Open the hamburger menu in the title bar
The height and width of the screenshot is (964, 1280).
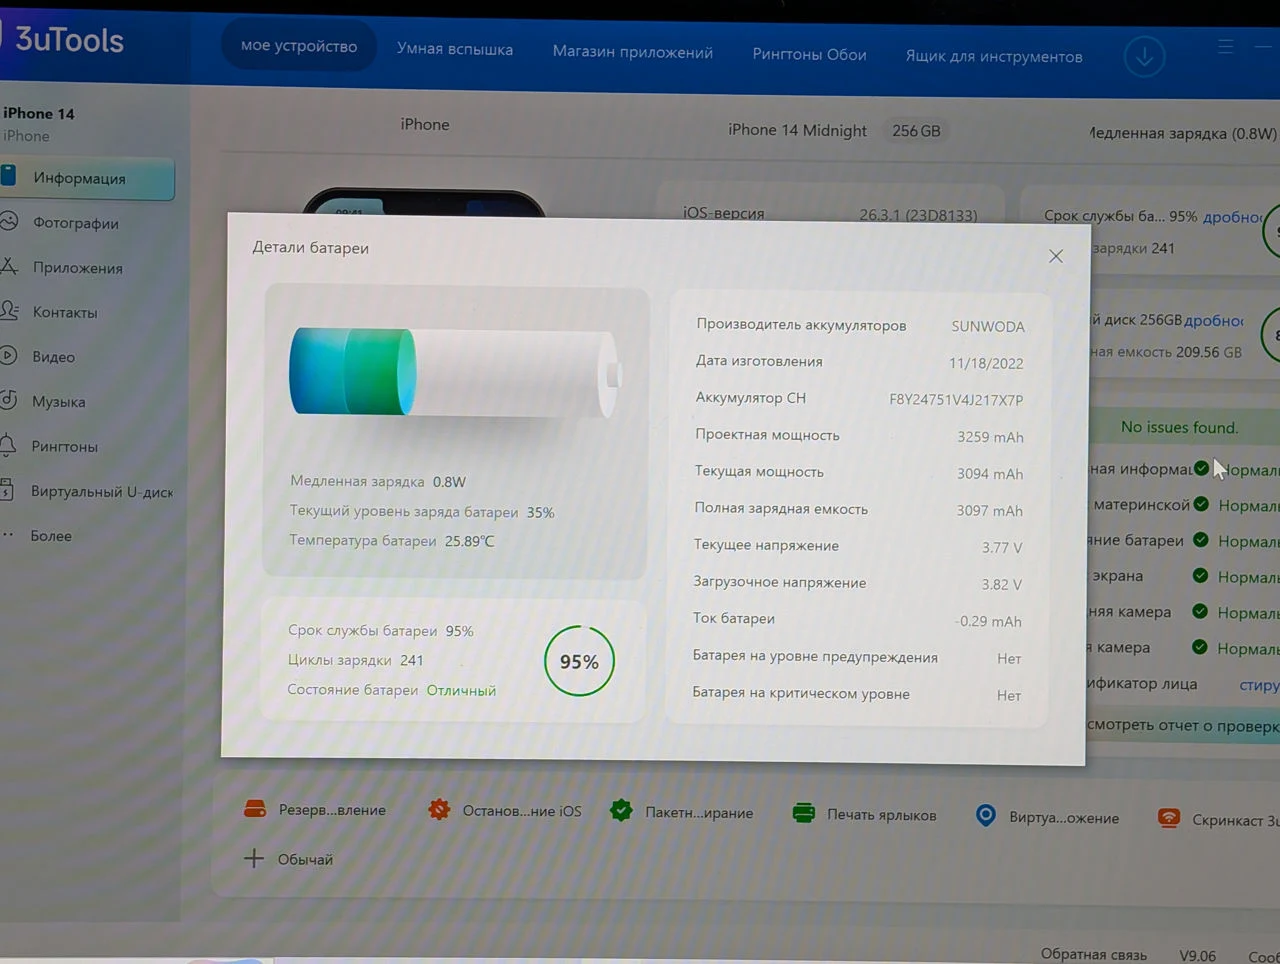coord(1226,47)
